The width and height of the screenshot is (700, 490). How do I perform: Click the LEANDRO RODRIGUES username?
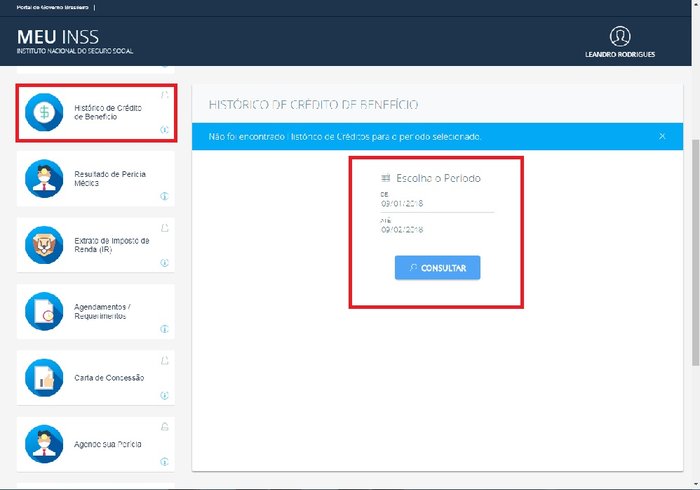tap(620, 54)
